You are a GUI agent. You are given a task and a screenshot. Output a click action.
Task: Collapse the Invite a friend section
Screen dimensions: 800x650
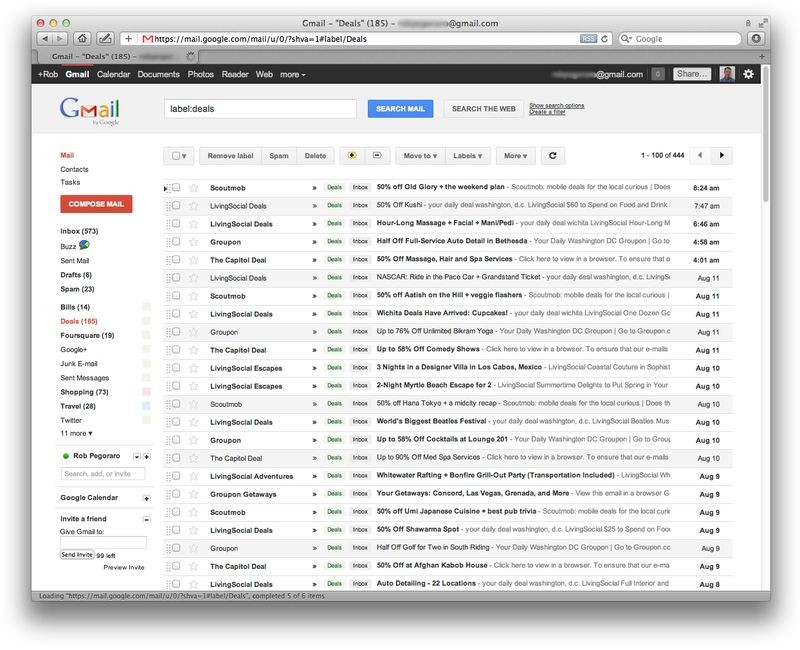[x=146, y=519]
